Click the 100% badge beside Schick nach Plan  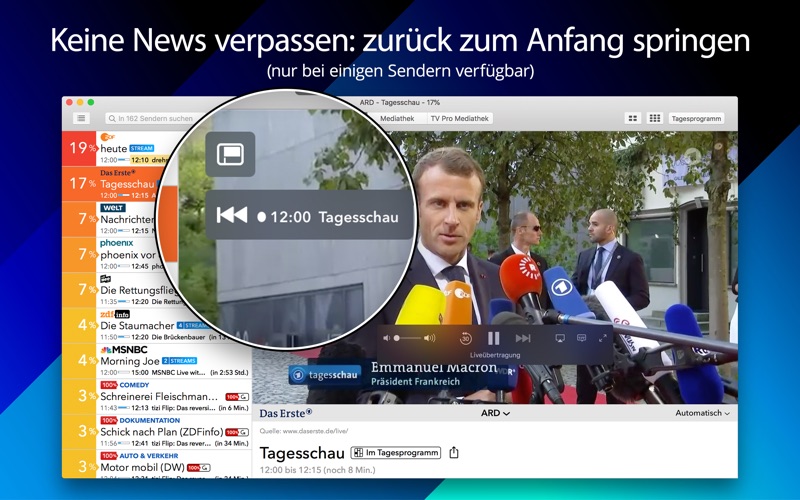237,432
